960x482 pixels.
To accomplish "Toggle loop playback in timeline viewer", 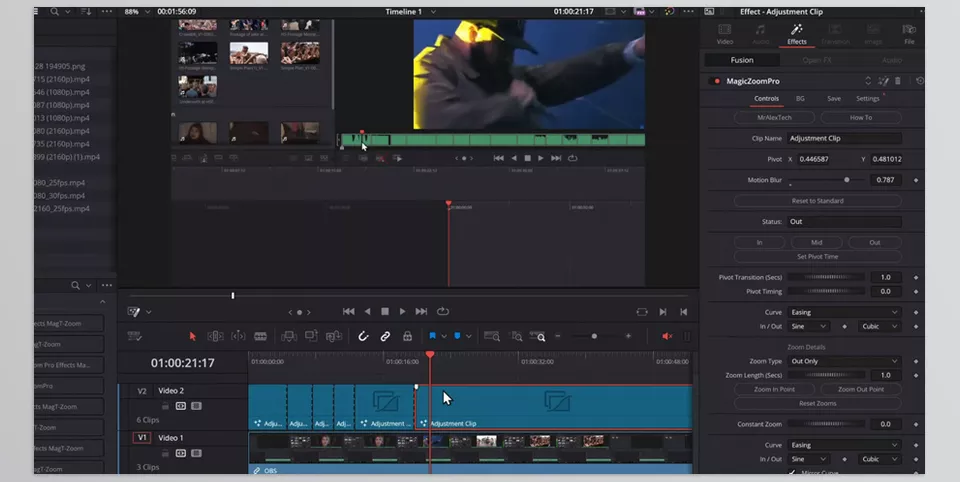I will click(443, 312).
